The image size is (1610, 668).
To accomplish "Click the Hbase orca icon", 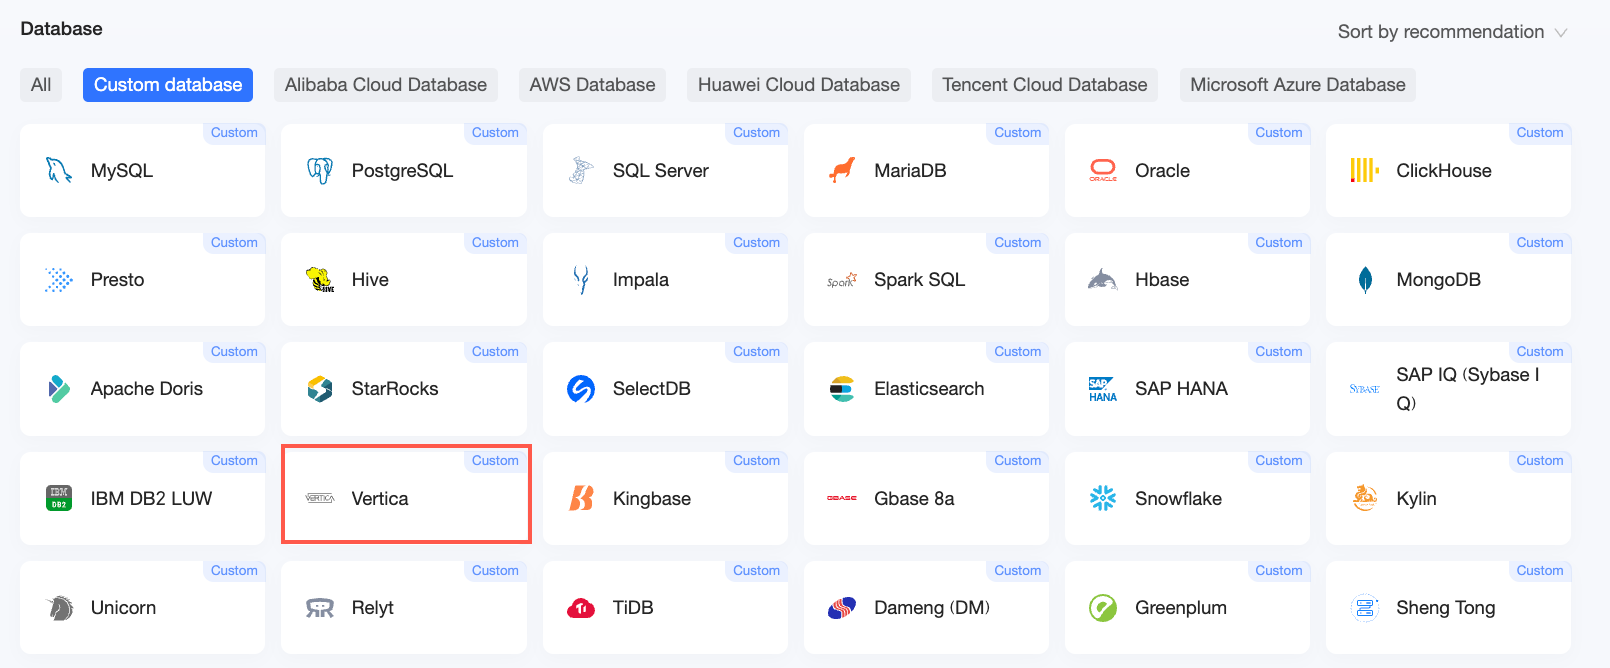I will point(1103,280).
